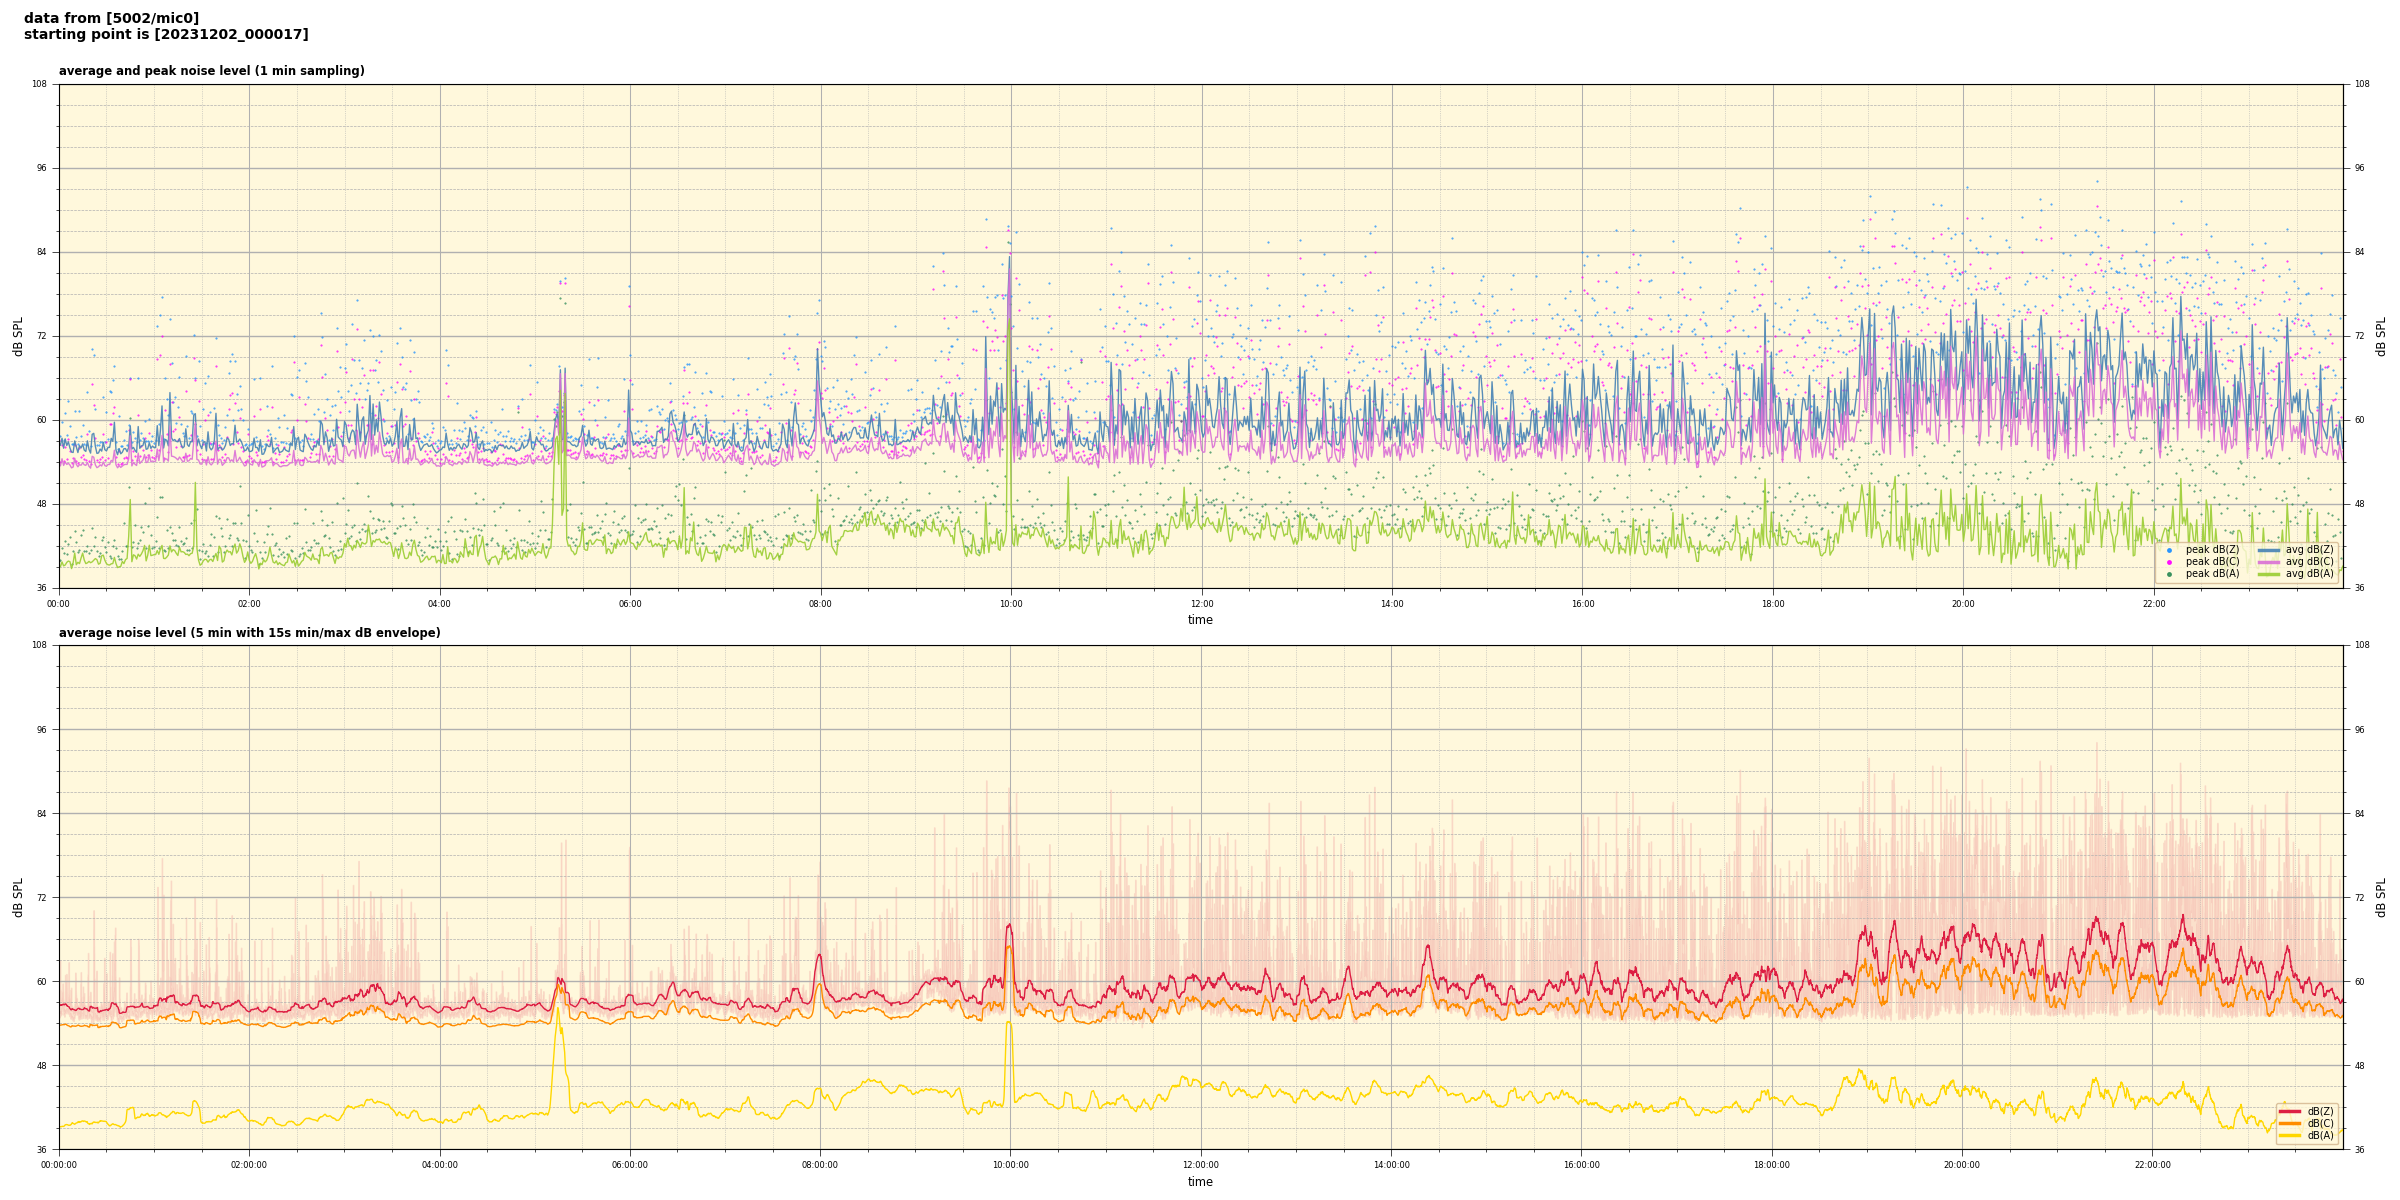
Task: Click left 'dB SPL' label of top chart
Action: coord(18,336)
